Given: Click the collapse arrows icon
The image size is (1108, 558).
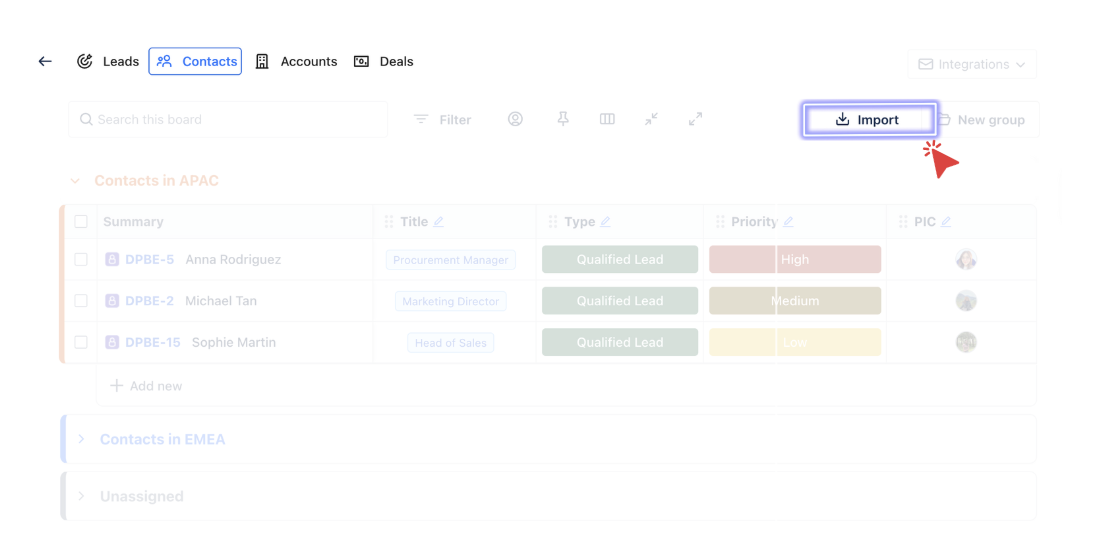Looking at the screenshot, I should click(x=651, y=119).
